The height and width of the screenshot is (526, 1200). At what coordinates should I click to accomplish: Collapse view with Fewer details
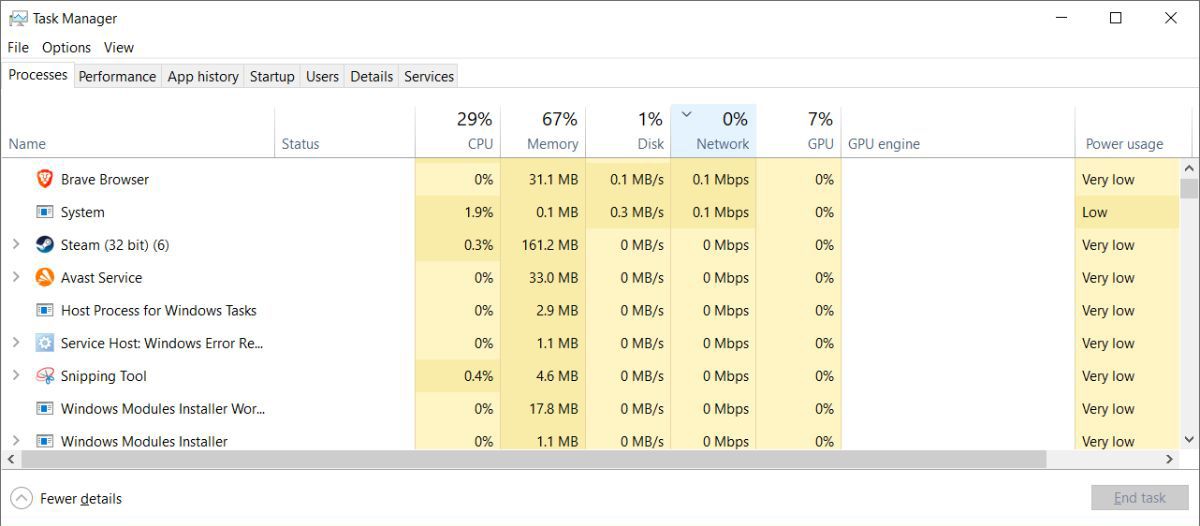pyautogui.click(x=67, y=498)
